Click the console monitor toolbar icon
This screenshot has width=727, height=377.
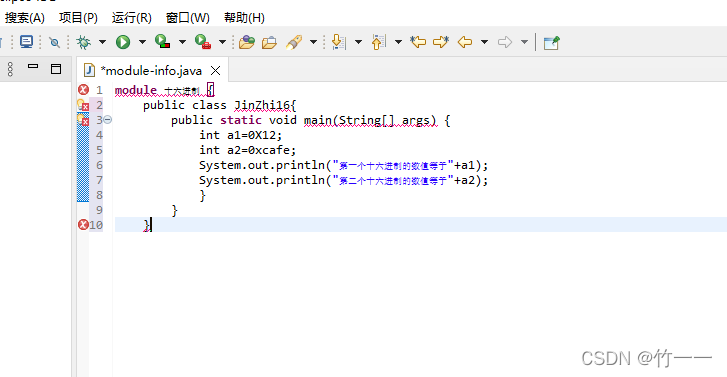26,42
